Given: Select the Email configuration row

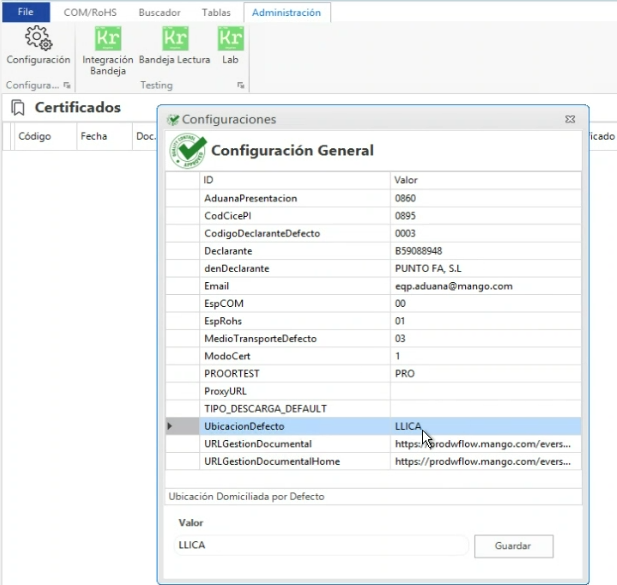Looking at the screenshot, I should pos(294,286).
